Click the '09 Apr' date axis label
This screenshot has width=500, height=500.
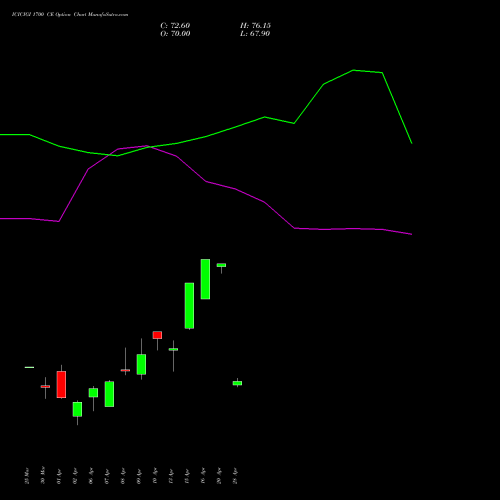139,476
